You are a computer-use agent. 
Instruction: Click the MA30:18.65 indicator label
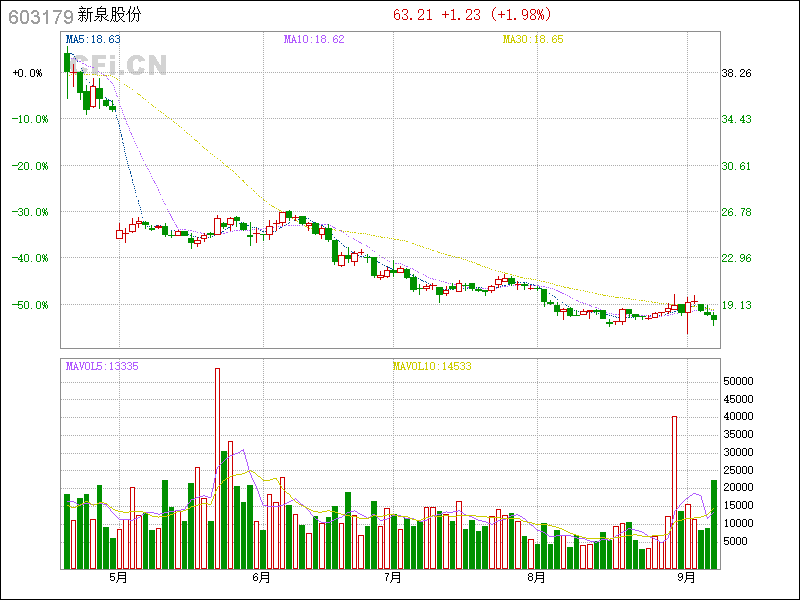pos(533,39)
